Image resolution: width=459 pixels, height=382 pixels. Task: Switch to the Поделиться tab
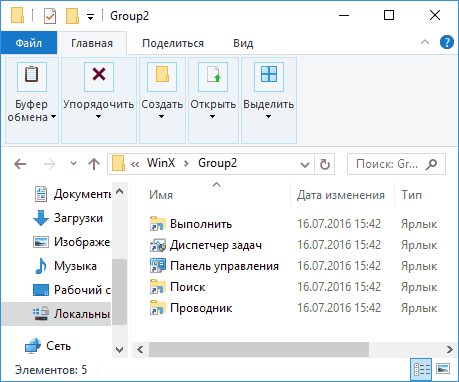click(173, 43)
